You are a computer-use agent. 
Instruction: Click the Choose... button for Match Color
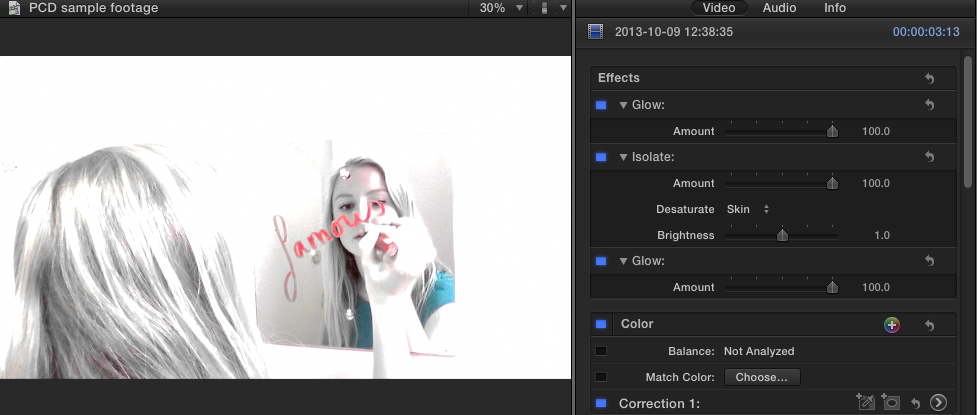761,377
